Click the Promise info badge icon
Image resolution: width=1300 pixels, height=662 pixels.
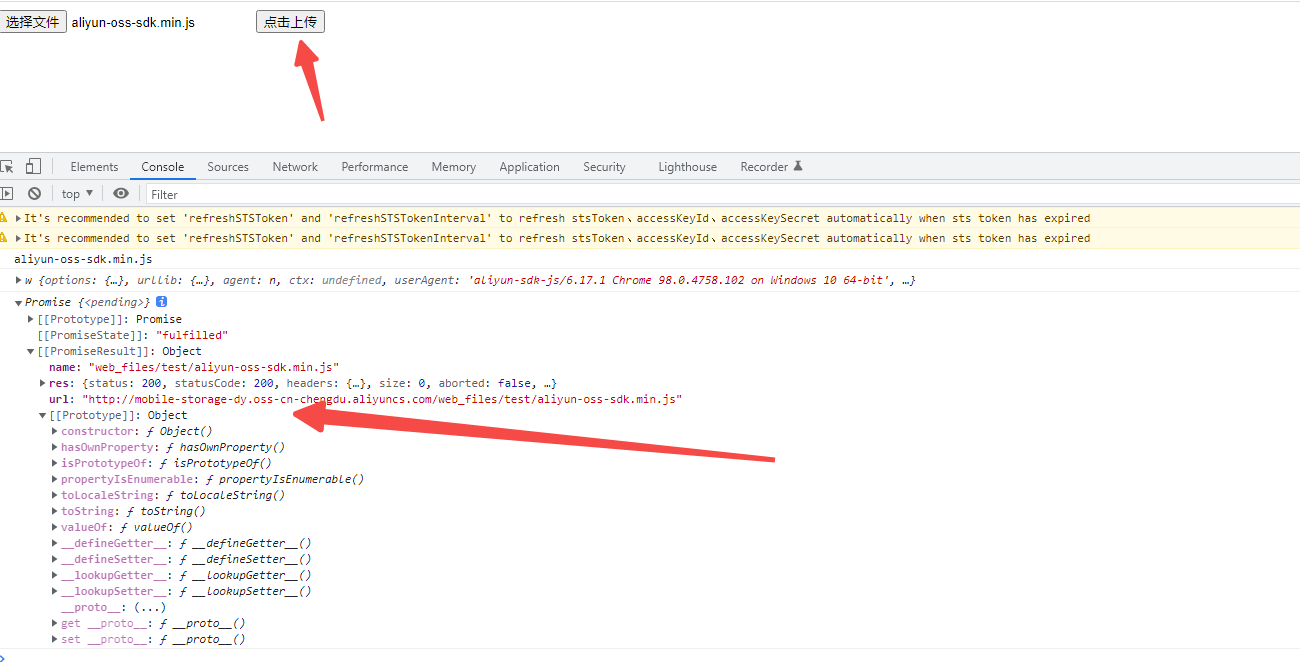(x=161, y=302)
